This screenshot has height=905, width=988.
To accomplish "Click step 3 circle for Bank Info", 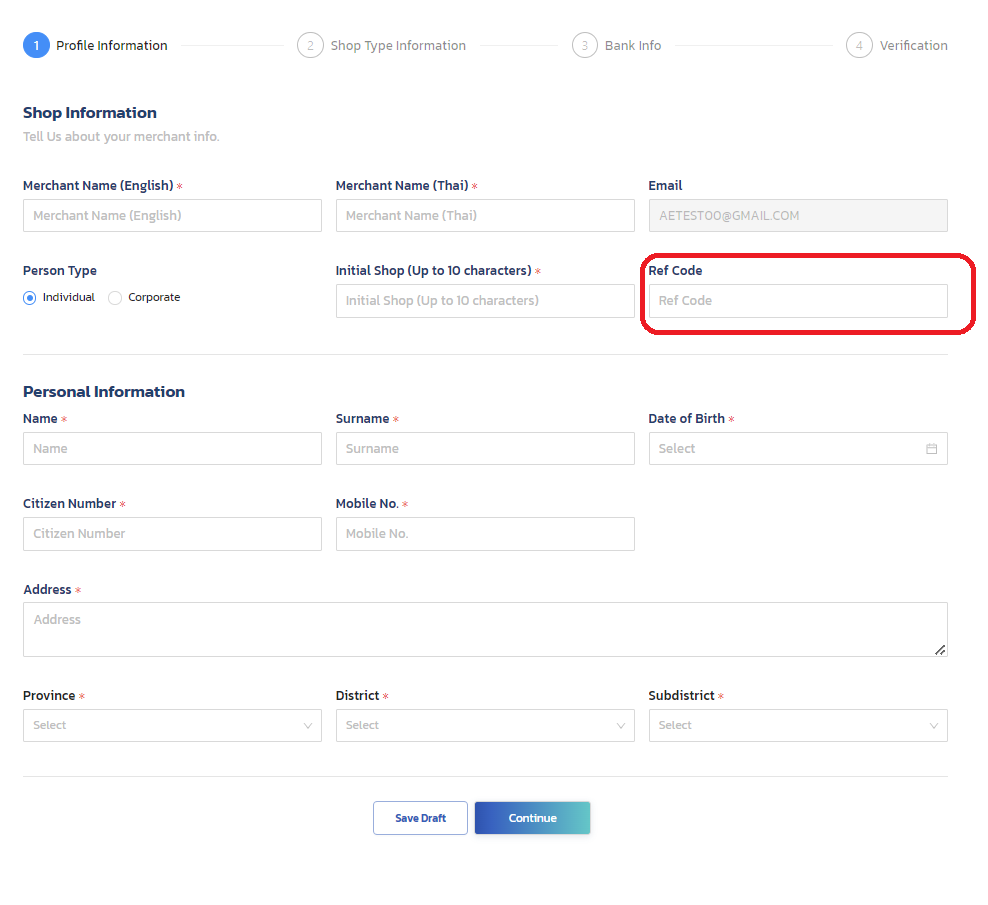I will (585, 45).
